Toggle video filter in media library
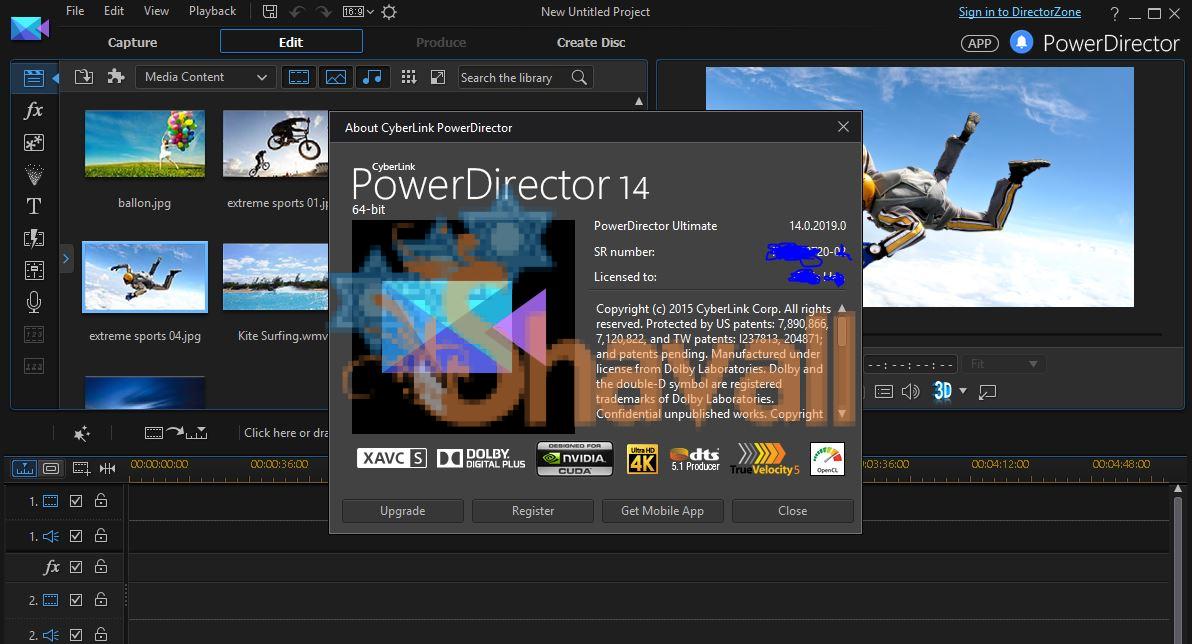1192x644 pixels. [x=299, y=77]
